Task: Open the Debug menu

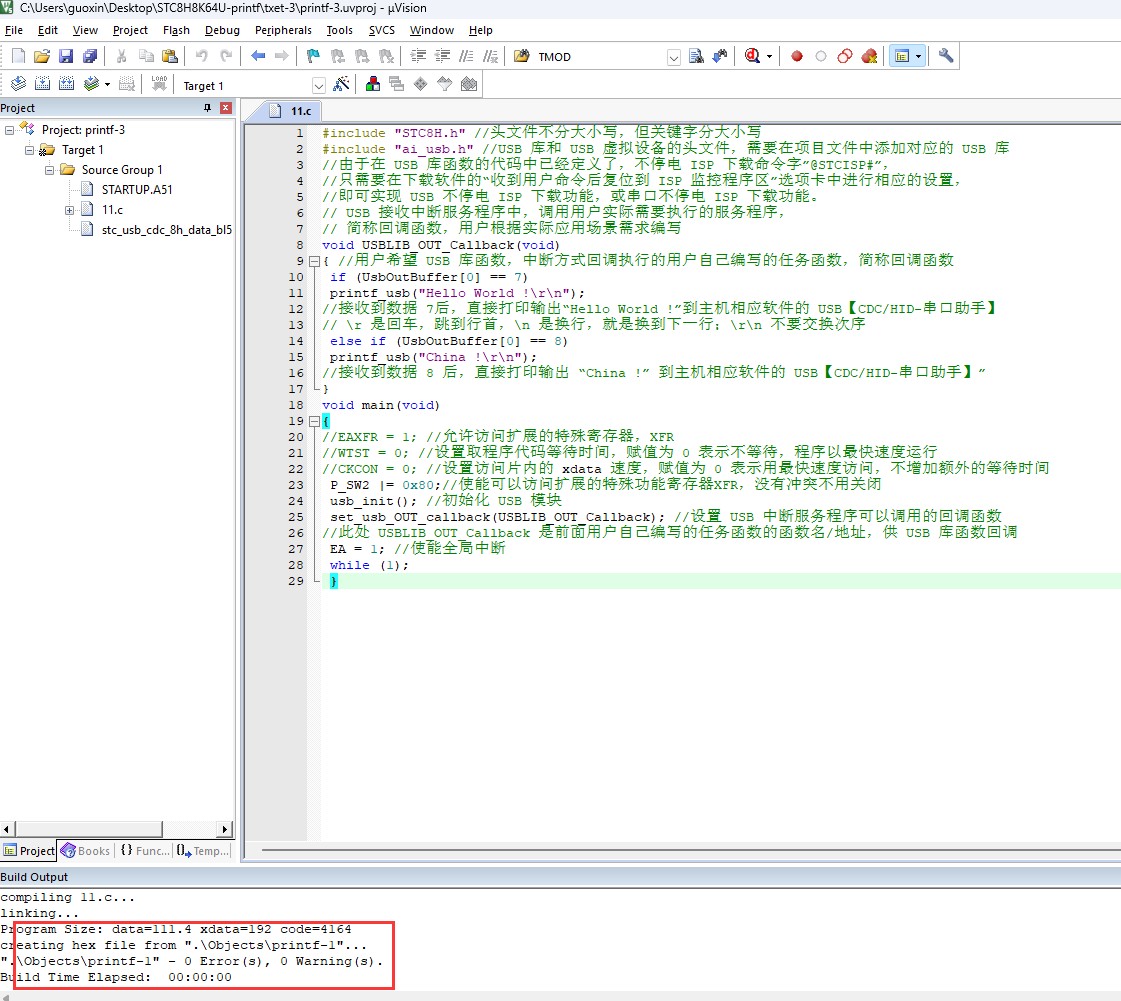Action: (x=222, y=30)
